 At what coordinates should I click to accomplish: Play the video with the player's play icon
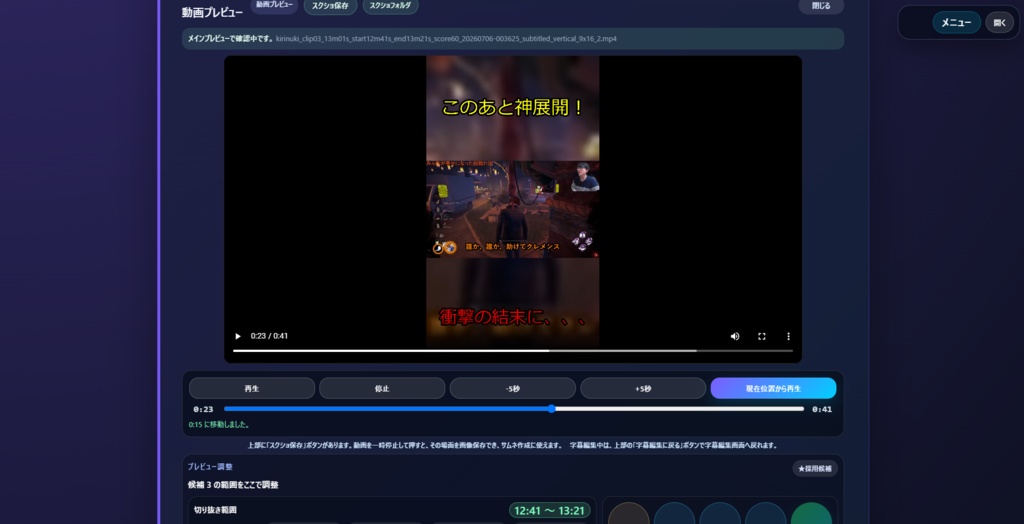238,336
